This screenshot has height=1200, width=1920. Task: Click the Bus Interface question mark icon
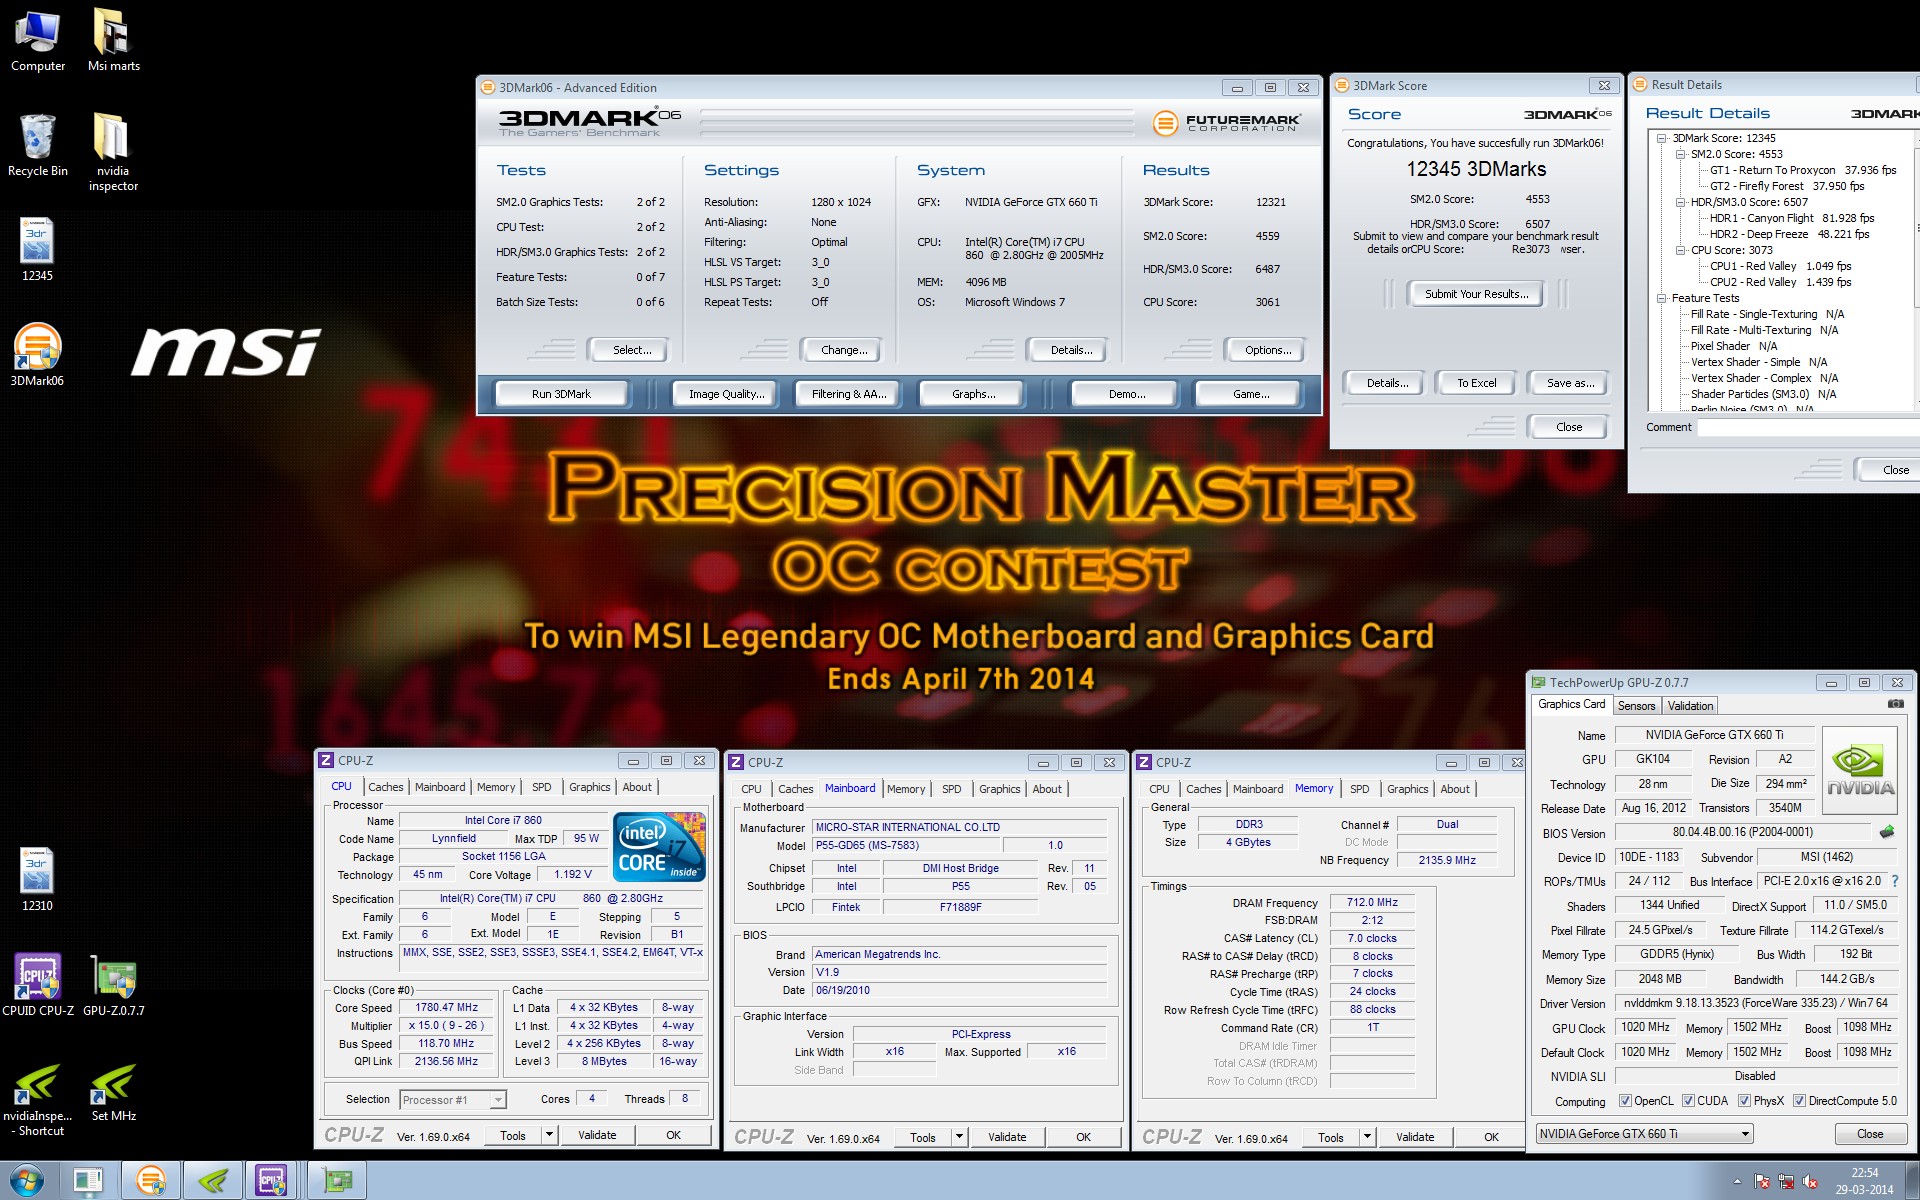click(1894, 881)
